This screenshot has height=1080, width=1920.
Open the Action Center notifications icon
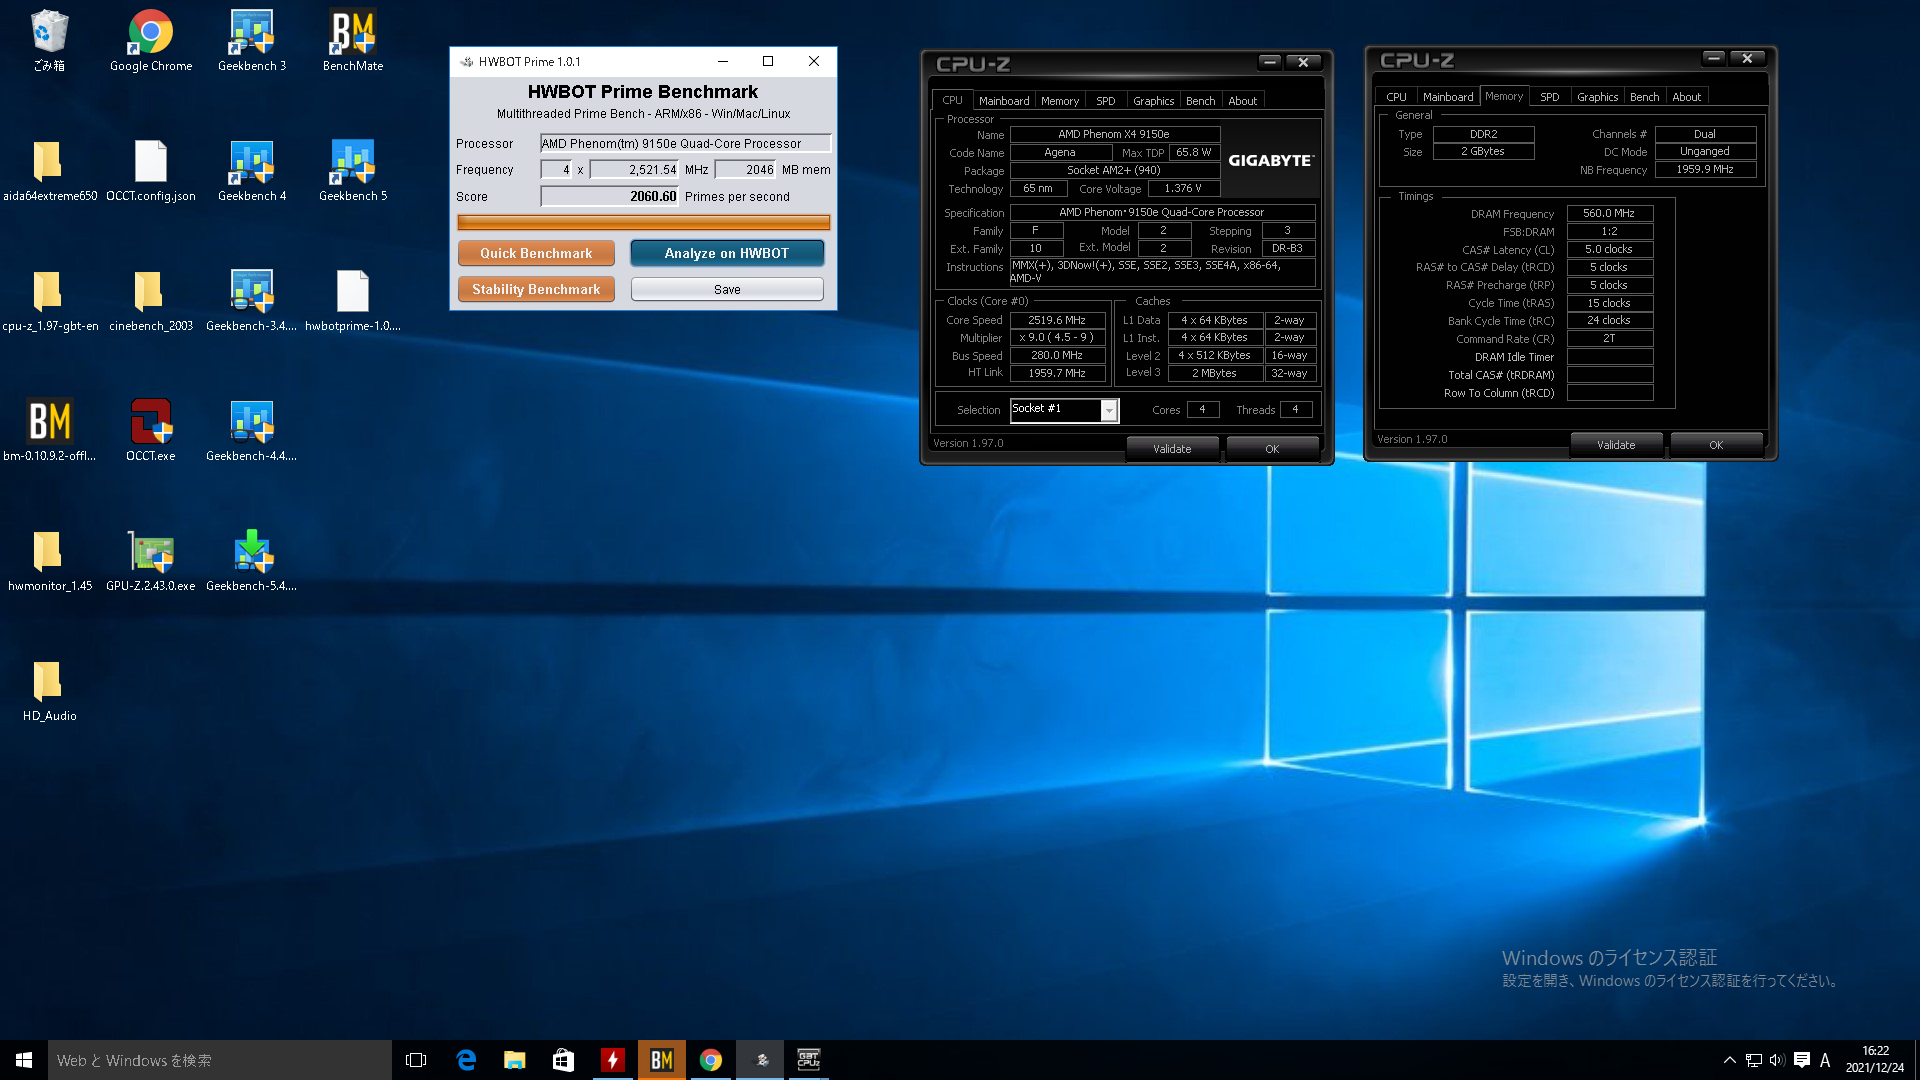(x=1802, y=1060)
